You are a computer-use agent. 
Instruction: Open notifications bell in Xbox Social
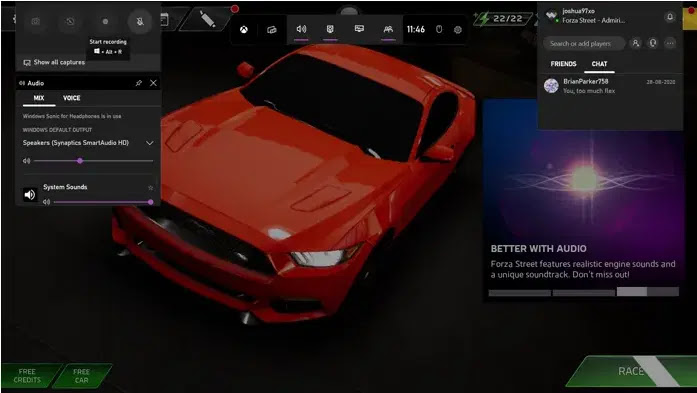[669, 17]
